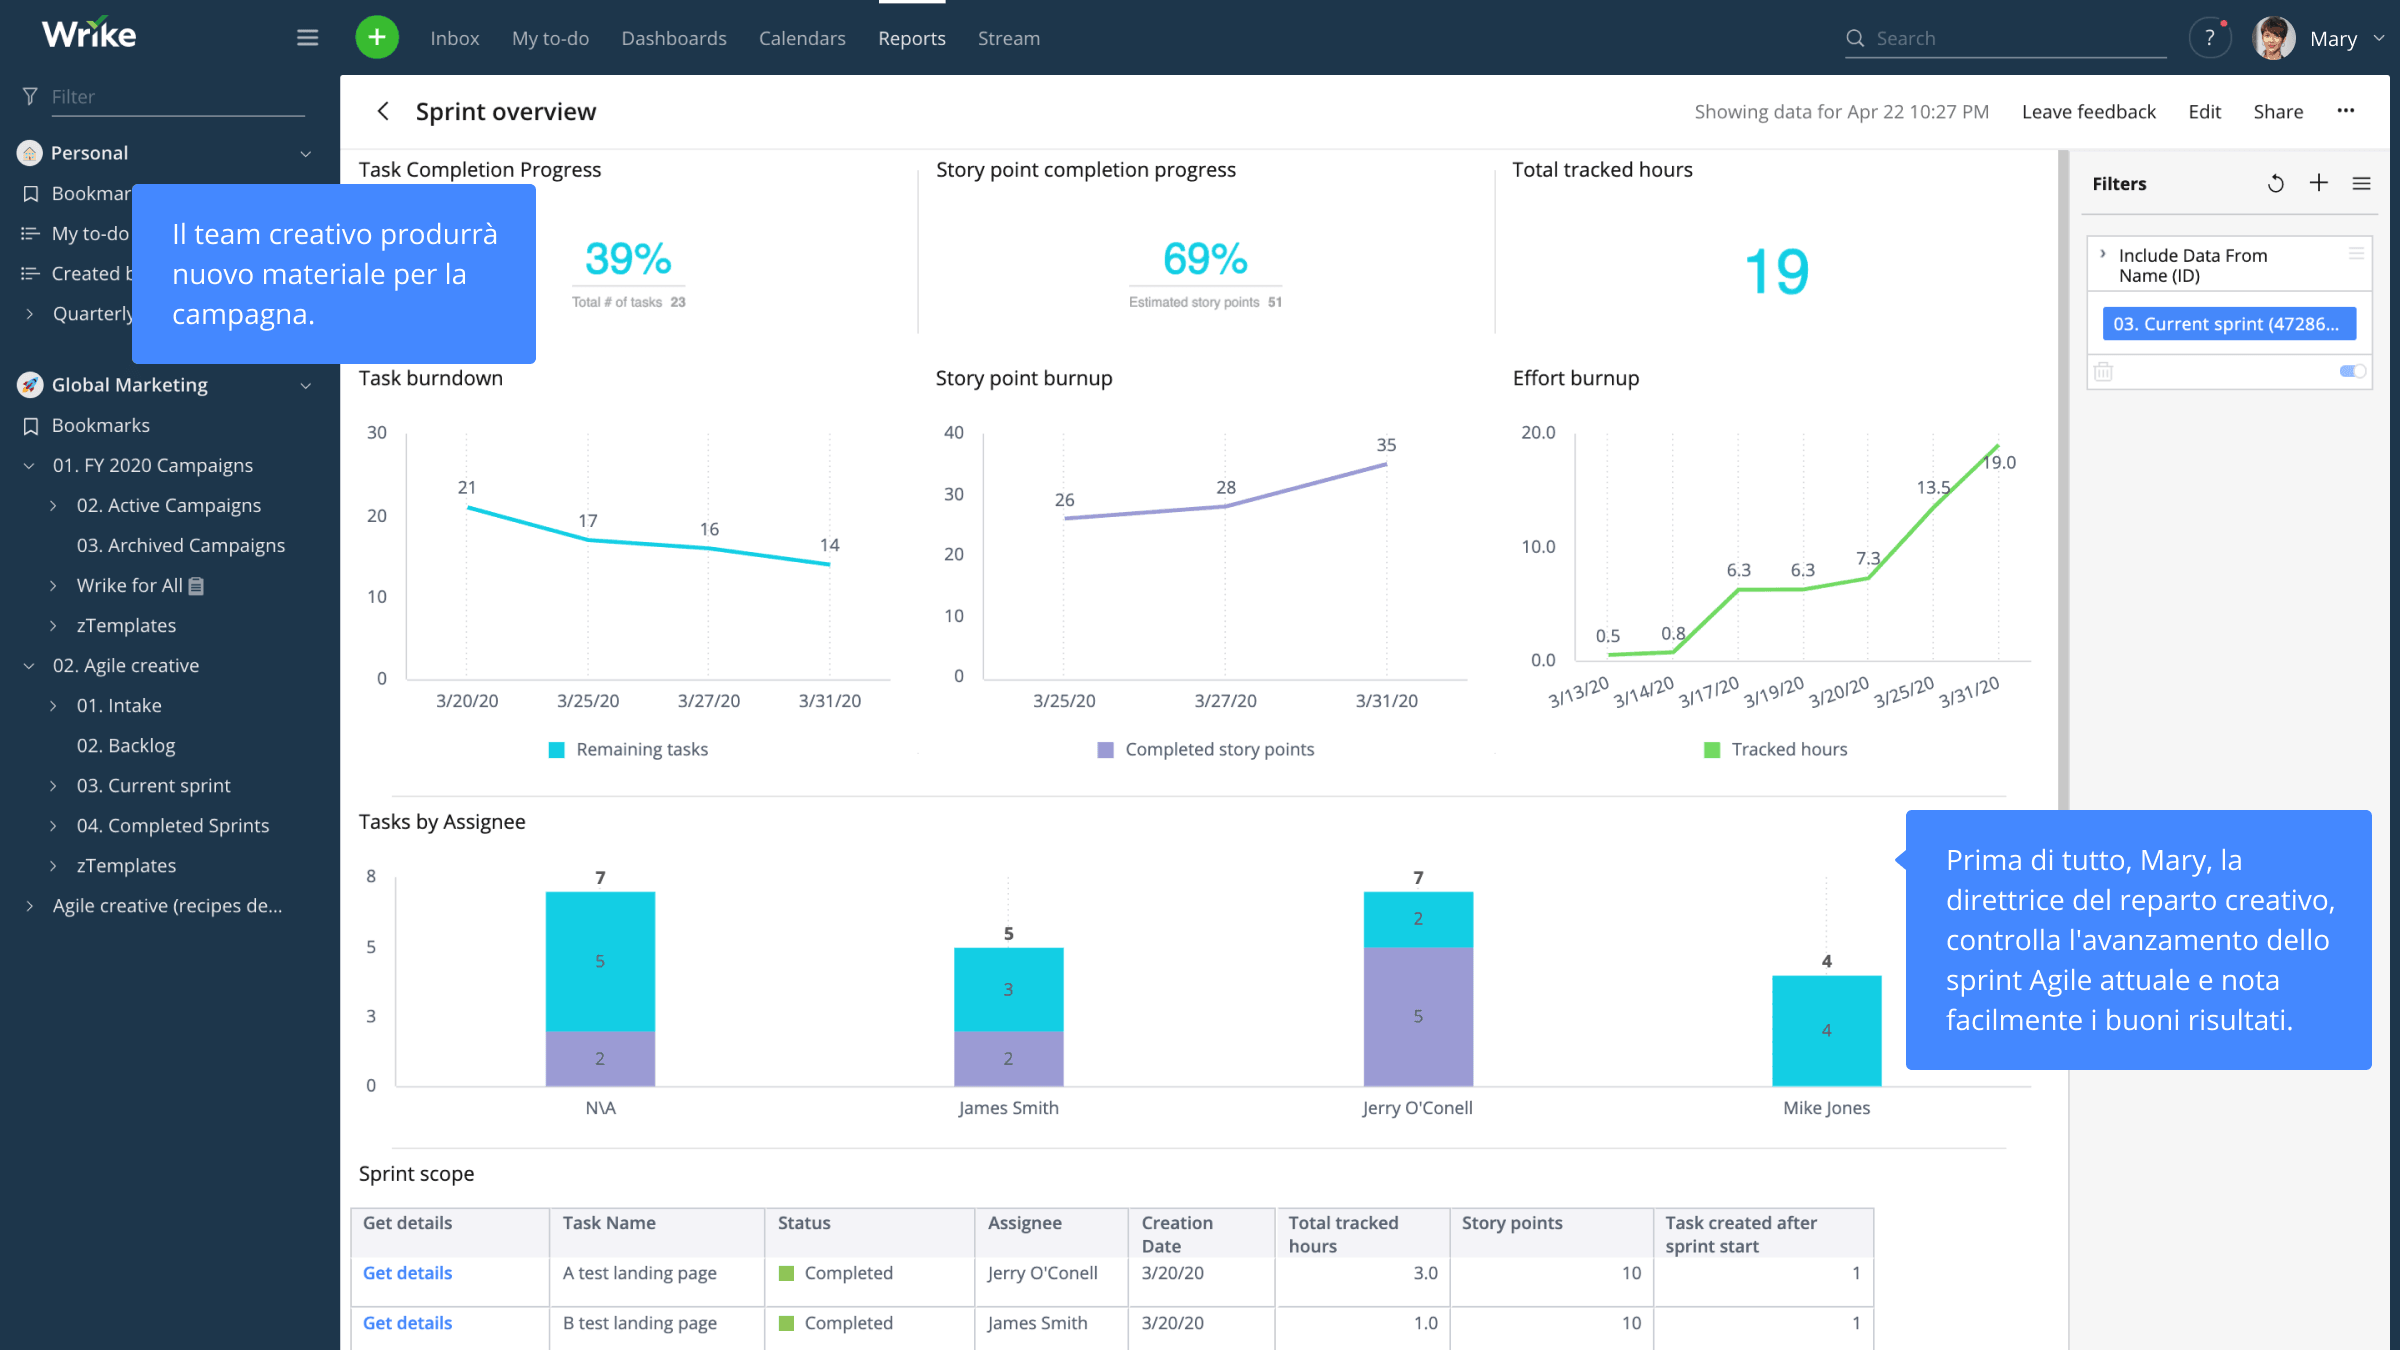2400x1350 pixels.
Task: Expand the Quarterly folder arrow
Action: [30, 313]
